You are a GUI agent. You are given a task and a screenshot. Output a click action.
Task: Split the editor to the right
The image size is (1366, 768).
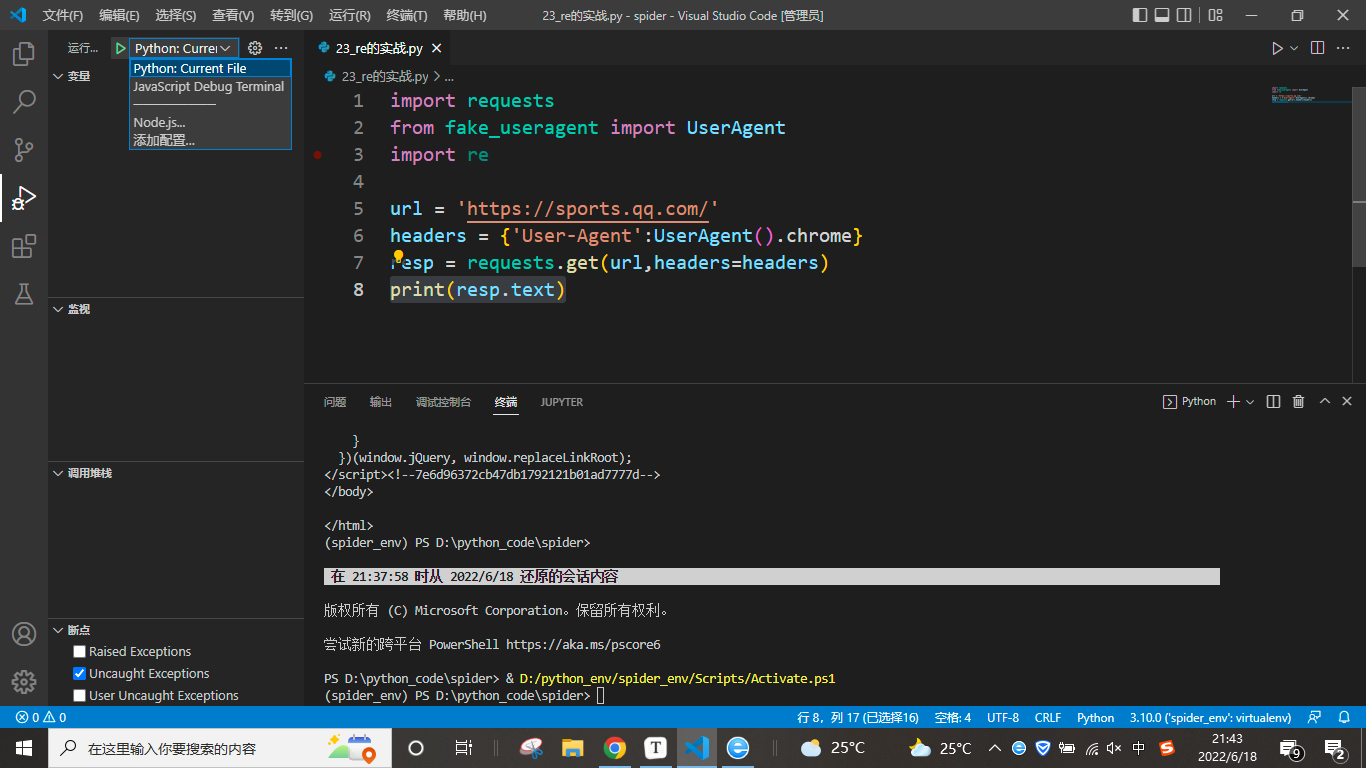point(1317,48)
